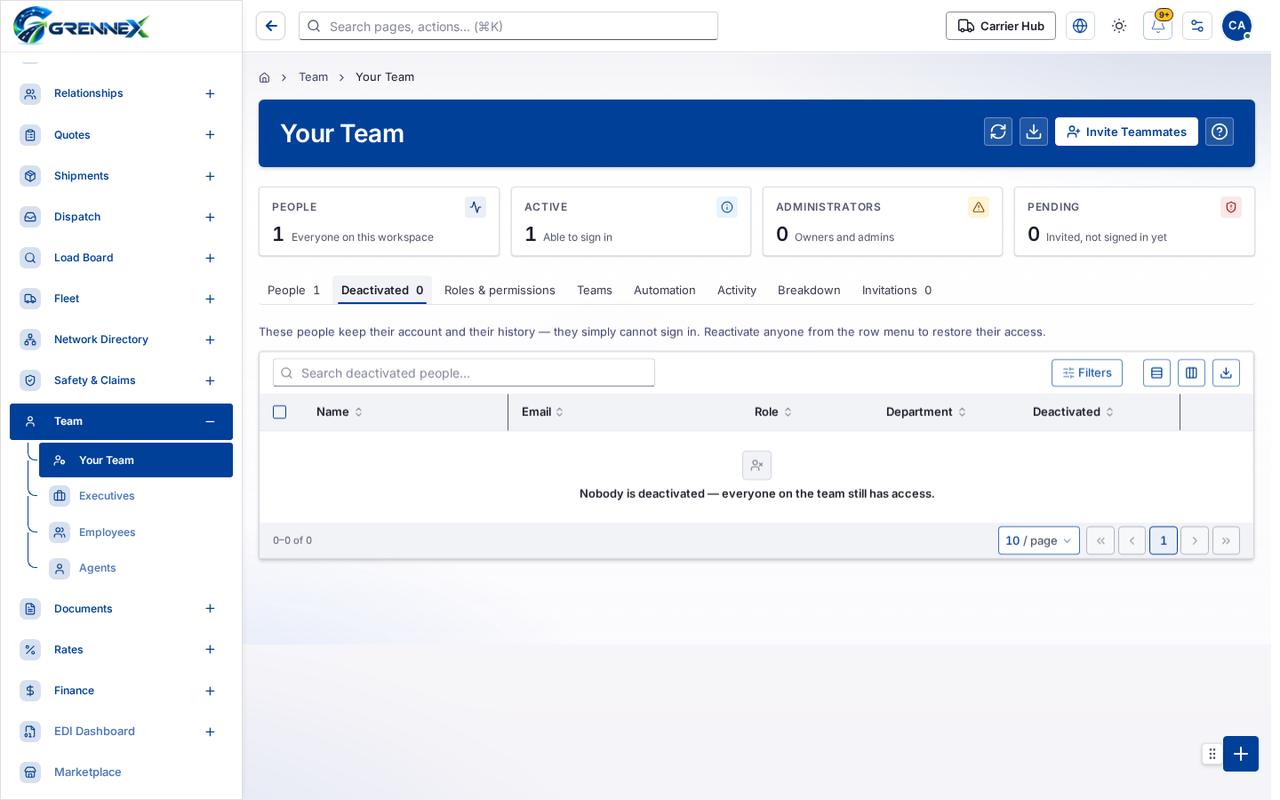Open Agents in the sidebar
The height and width of the screenshot is (800, 1280).
tap(136, 568)
